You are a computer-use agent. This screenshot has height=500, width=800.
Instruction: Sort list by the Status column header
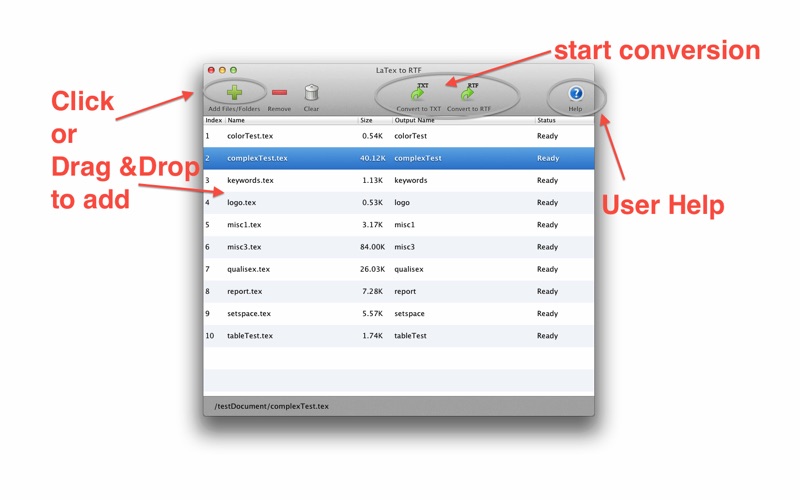coord(564,120)
